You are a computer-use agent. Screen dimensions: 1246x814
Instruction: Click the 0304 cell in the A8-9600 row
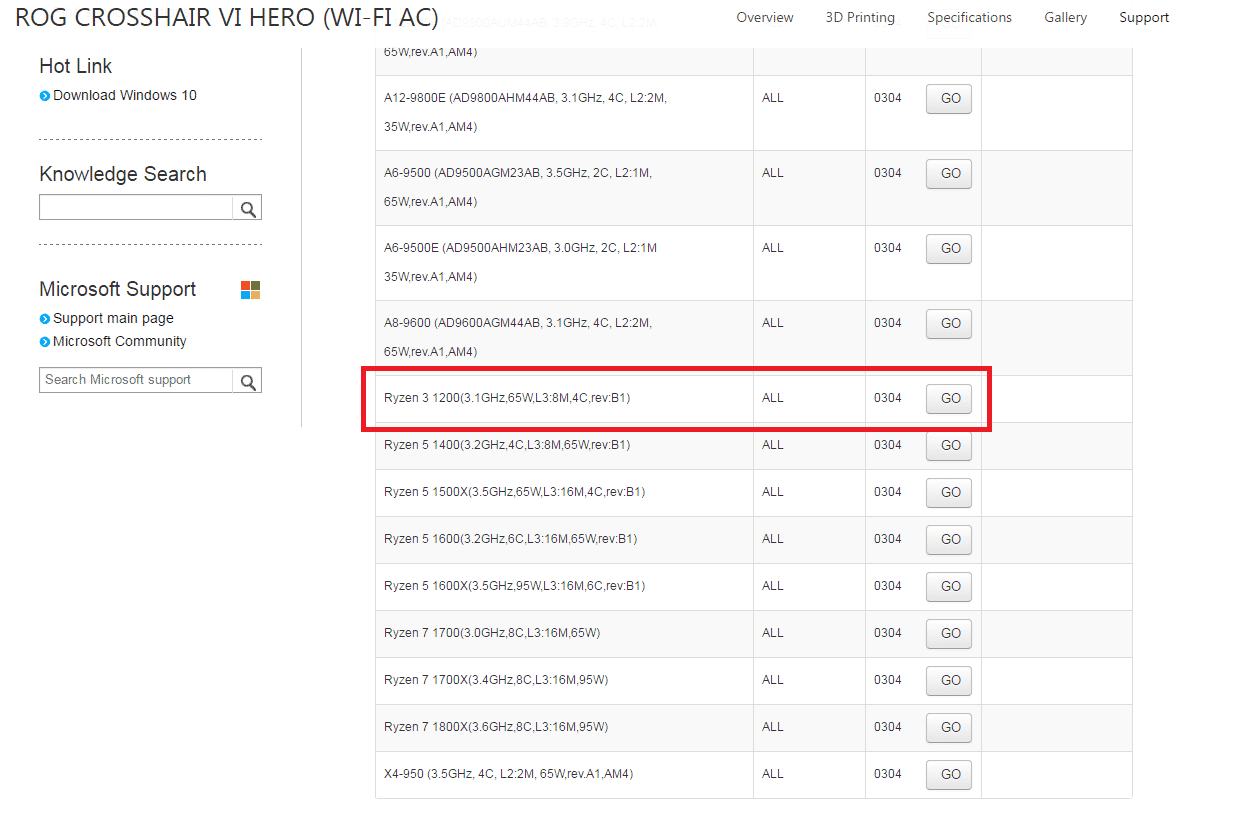tap(887, 323)
